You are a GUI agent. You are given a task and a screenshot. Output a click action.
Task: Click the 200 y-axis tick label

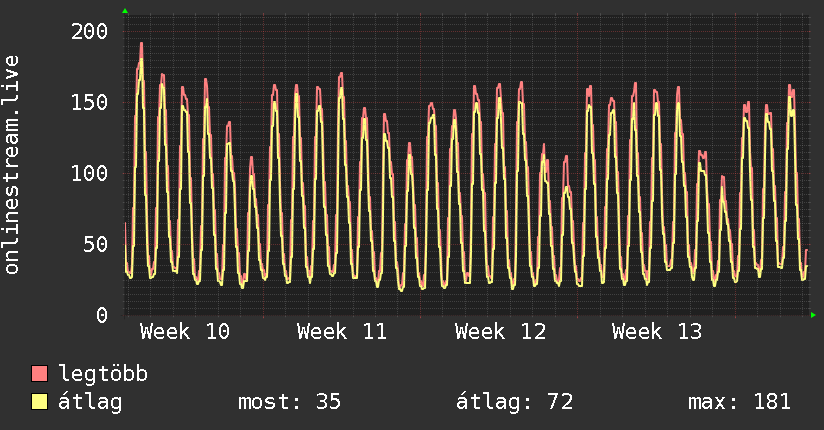[x=89, y=31]
